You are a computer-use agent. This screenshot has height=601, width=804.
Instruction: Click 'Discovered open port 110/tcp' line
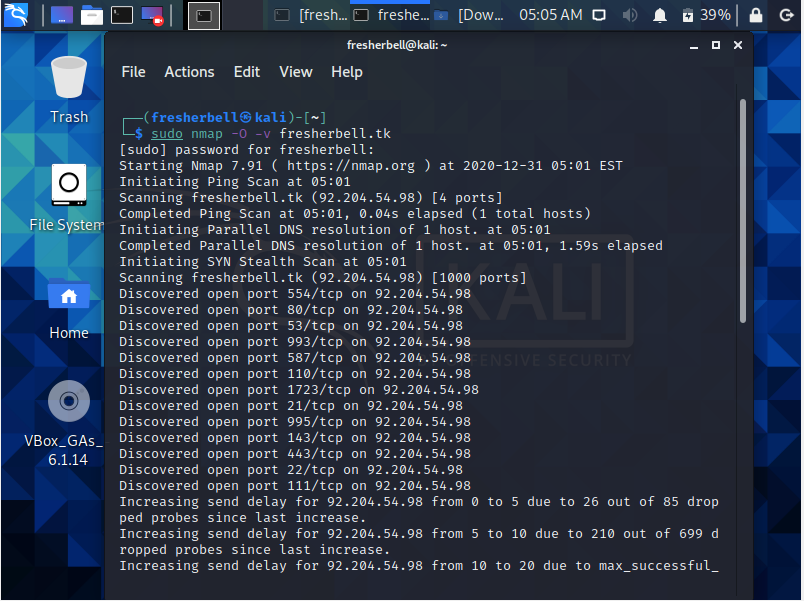click(295, 373)
